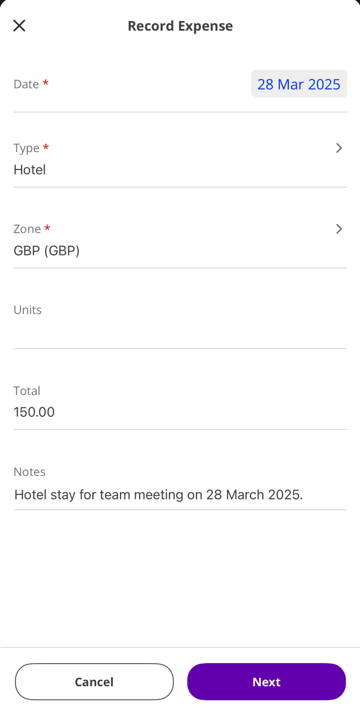Focus the empty Units input field
The image size is (360, 707).
pyautogui.click(x=180, y=332)
